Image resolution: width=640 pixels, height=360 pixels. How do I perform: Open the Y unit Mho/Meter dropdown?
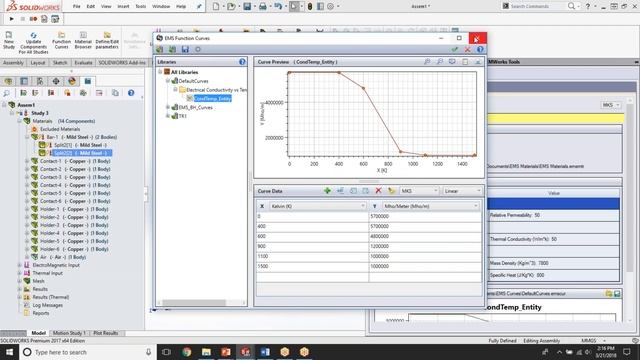[x=431, y=206]
